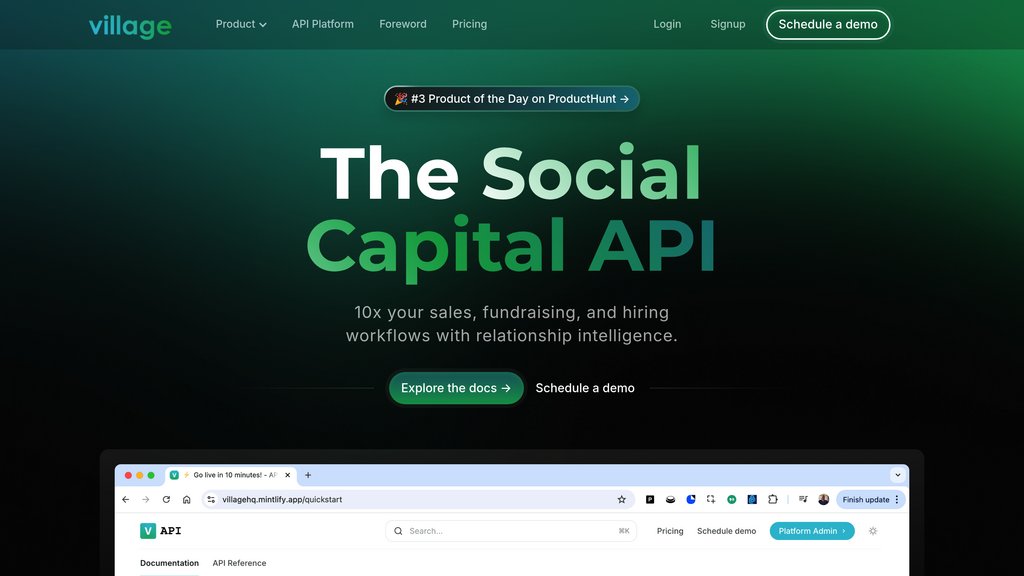
Task: Click the Platform Admin button
Action: click(812, 531)
